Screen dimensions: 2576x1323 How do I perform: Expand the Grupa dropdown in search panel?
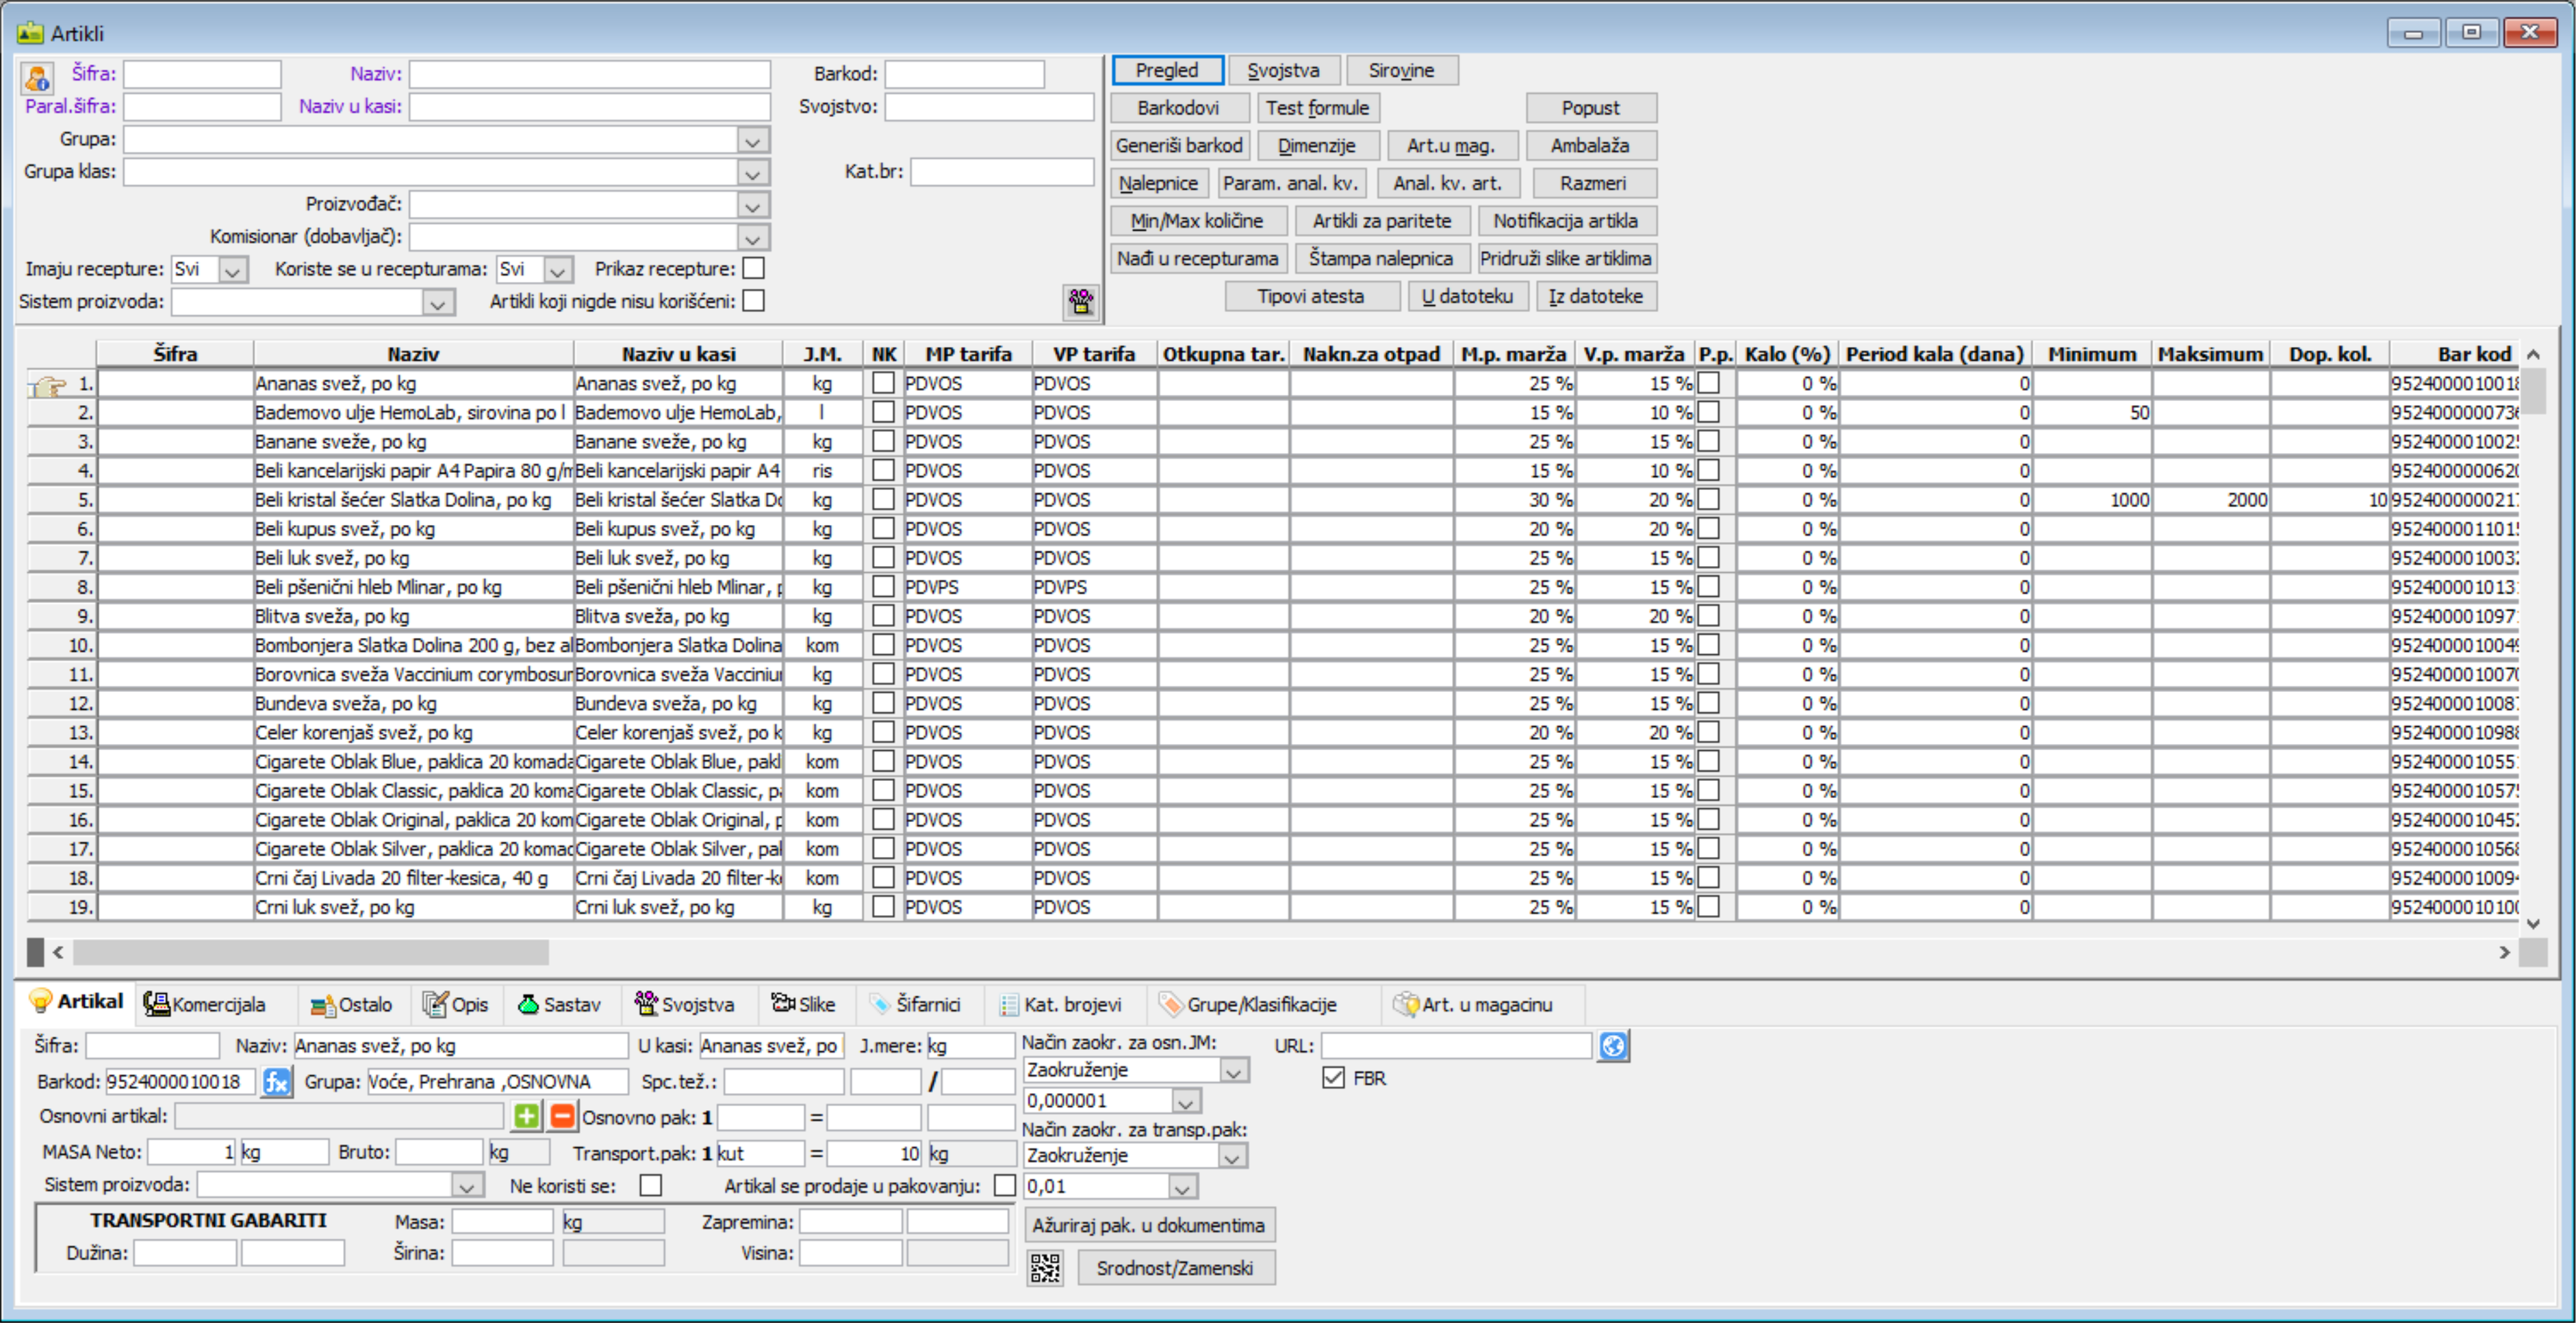point(753,141)
